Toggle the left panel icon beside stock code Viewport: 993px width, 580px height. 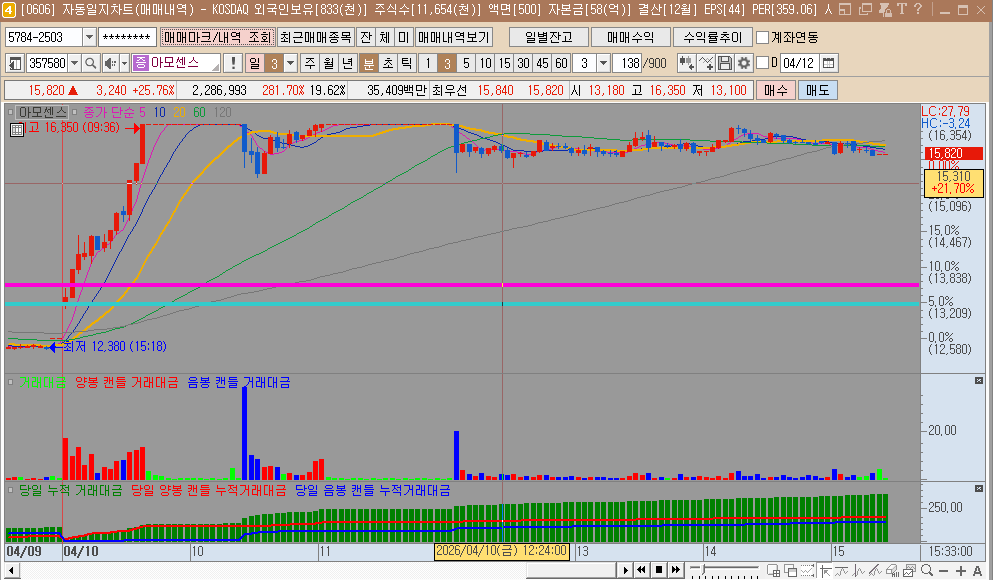(15, 63)
